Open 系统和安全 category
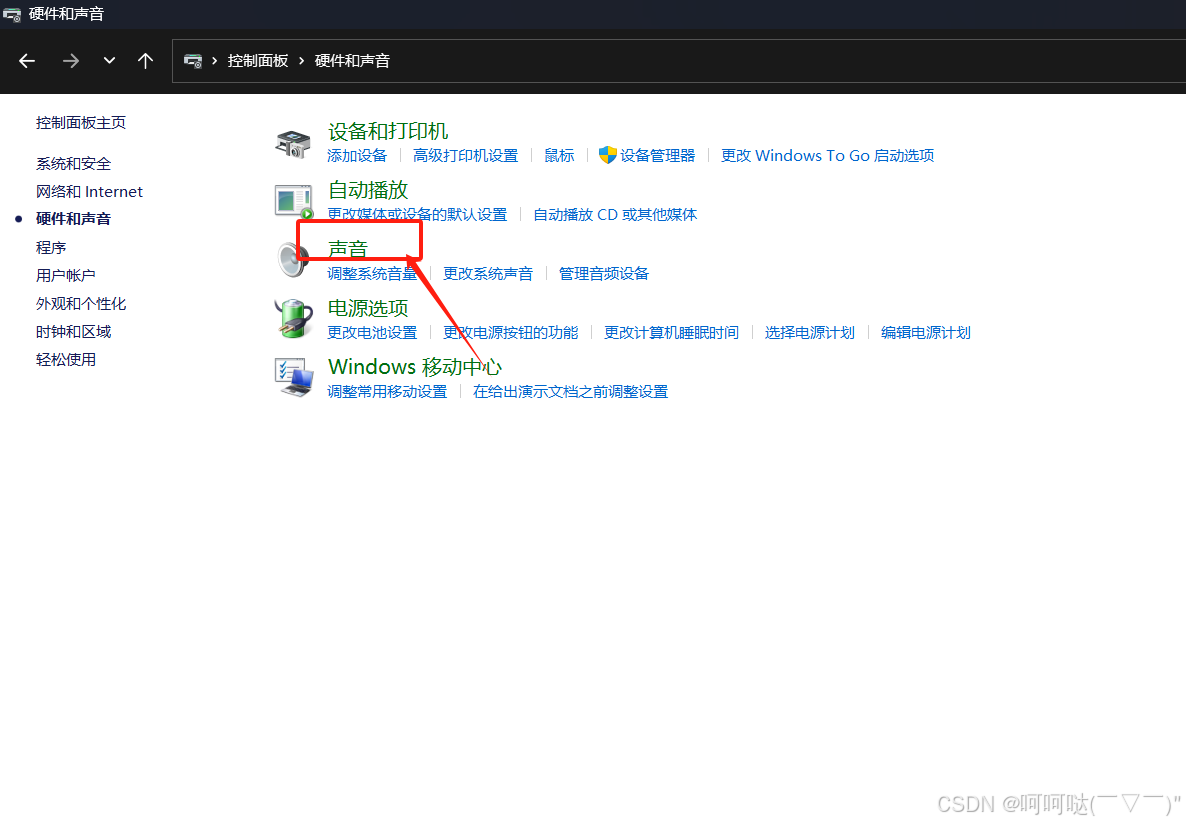The height and width of the screenshot is (824, 1186). [73, 163]
